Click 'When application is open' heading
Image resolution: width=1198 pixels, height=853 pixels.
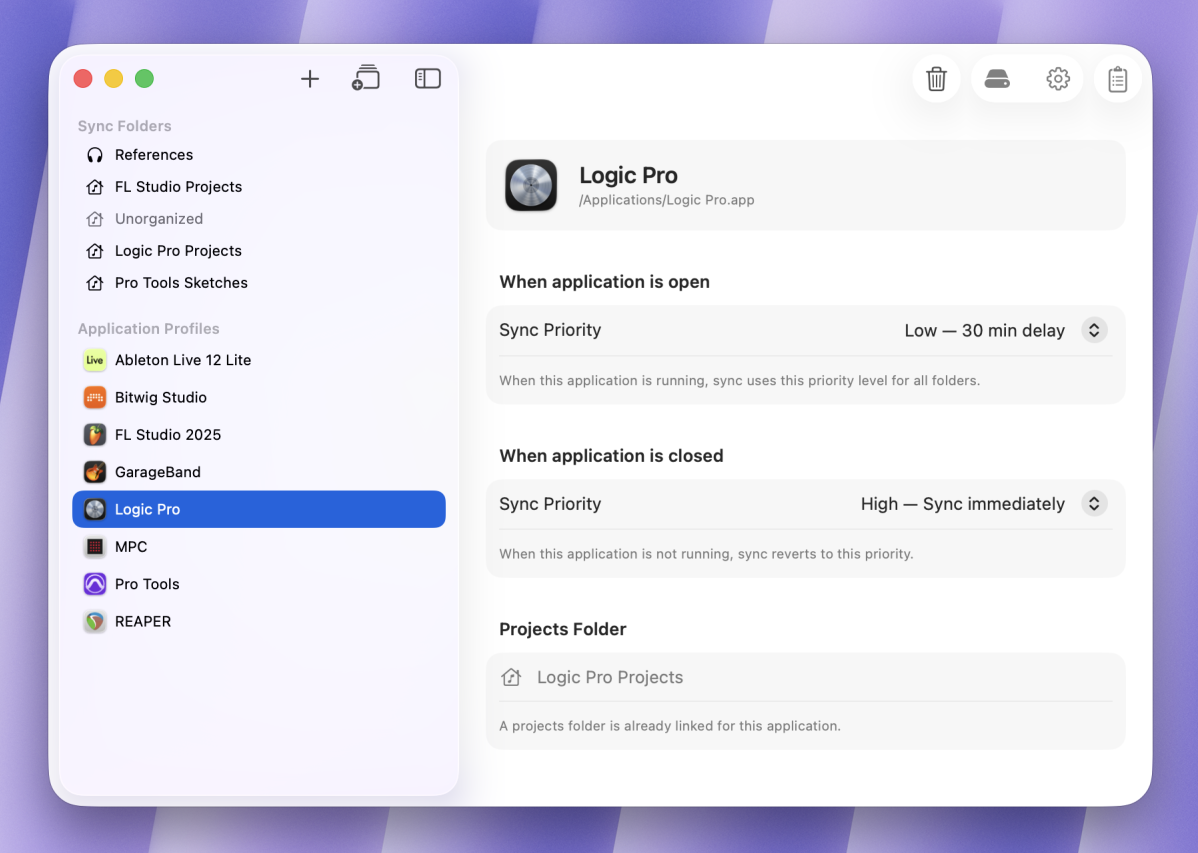click(x=604, y=282)
